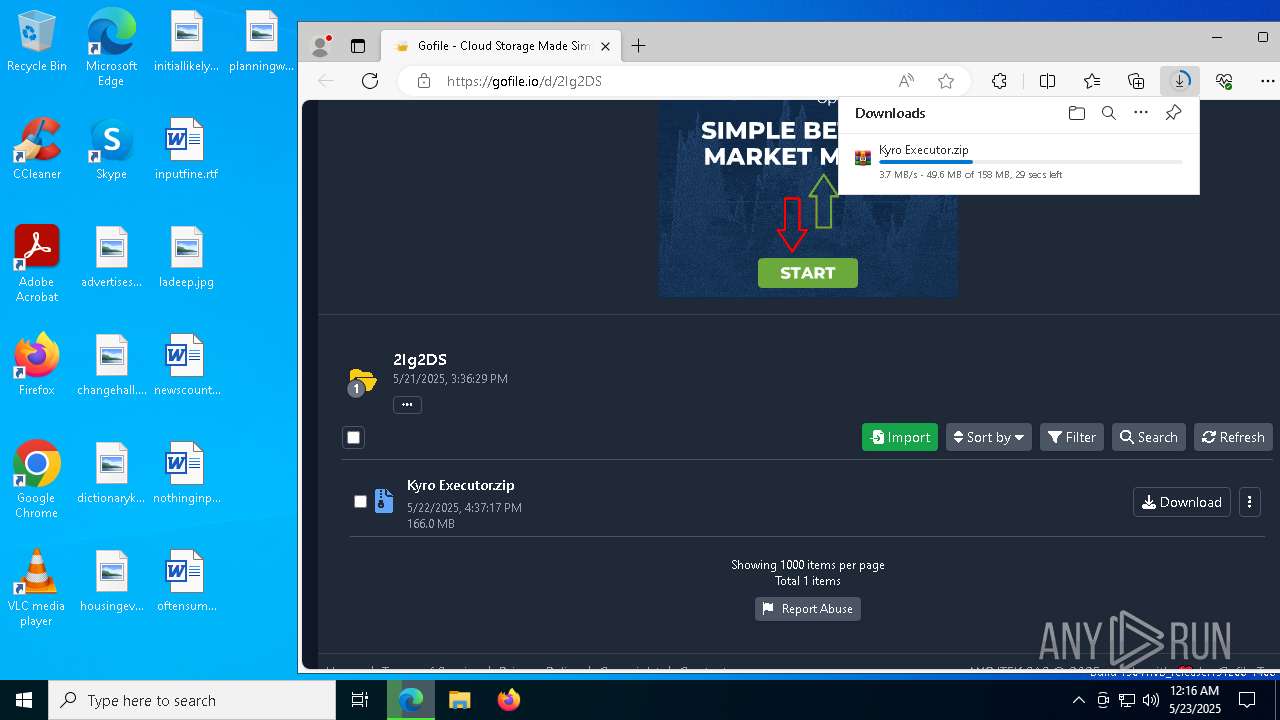The width and height of the screenshot is (1280, 720).
Task: Open tab actions menu in Edge
Action: pos(358,46)
